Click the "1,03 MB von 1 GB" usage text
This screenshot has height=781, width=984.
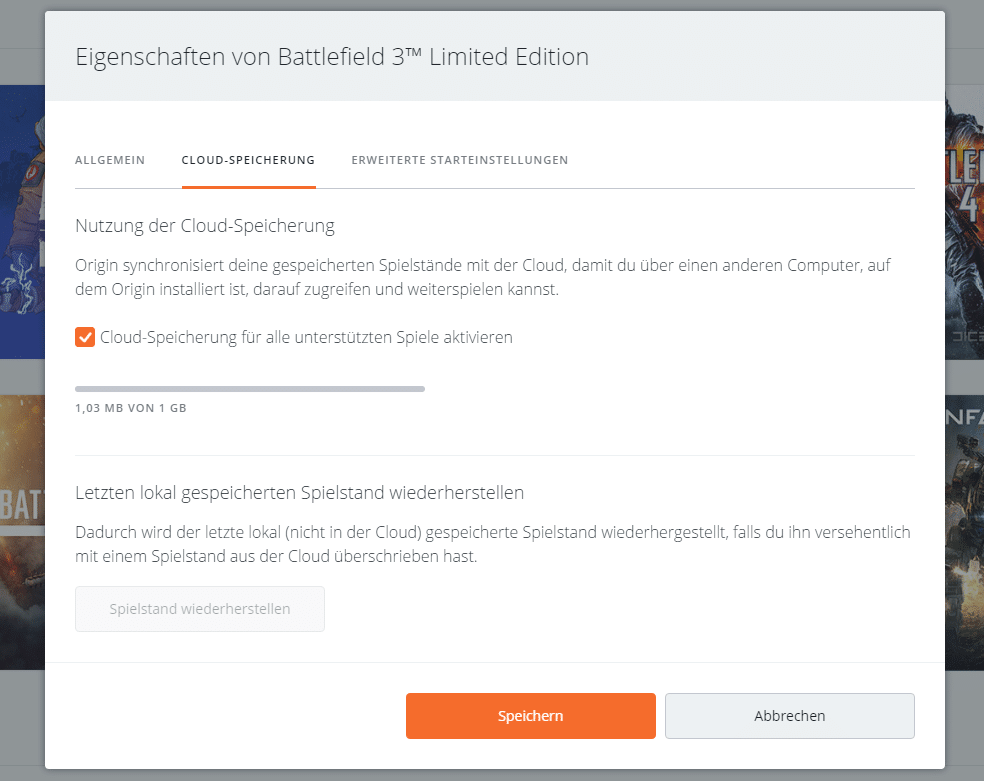131,408
